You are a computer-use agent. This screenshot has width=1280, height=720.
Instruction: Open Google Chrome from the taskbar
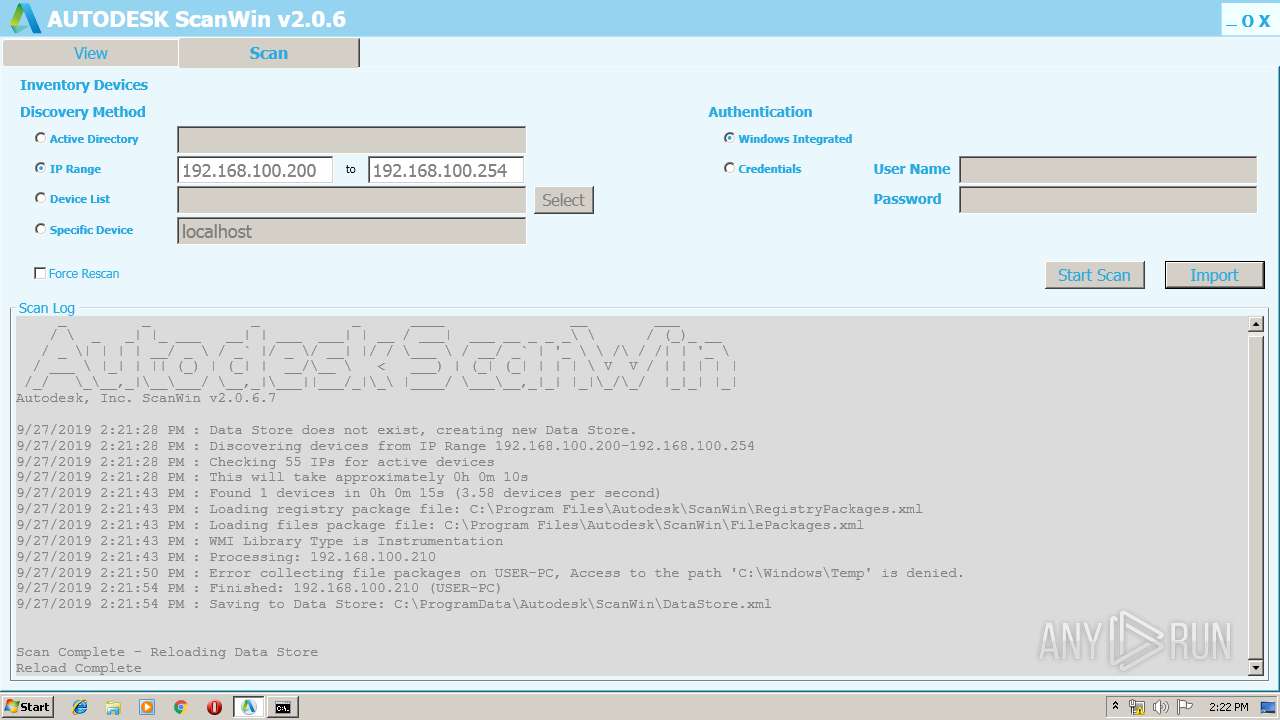(181, 707)
